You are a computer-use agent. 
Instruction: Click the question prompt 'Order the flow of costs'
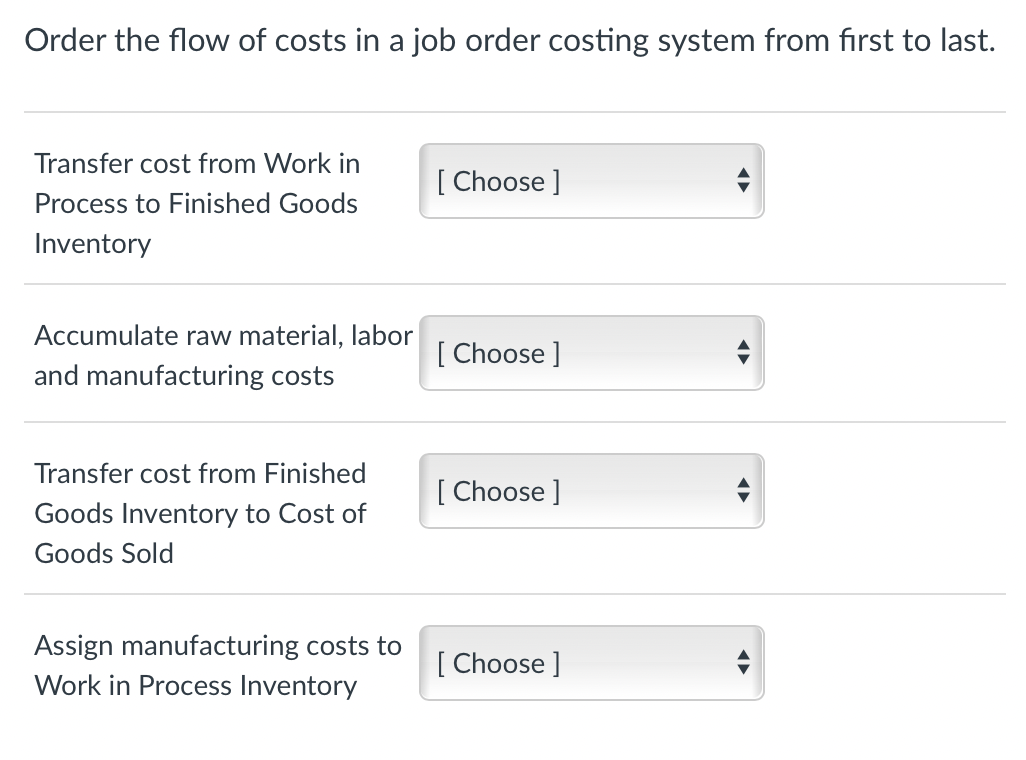pos(510,40)
